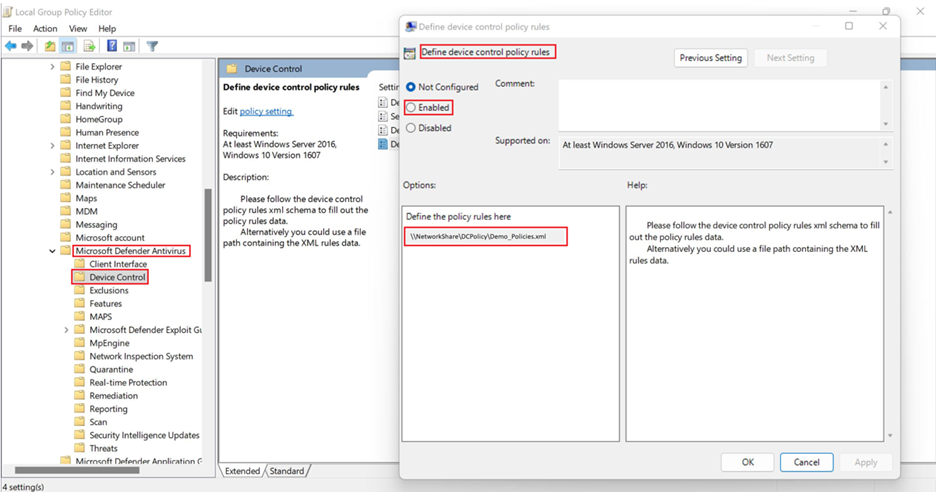
Task: Expand the Internet Explorer tree node
Action: click(53, 145)
